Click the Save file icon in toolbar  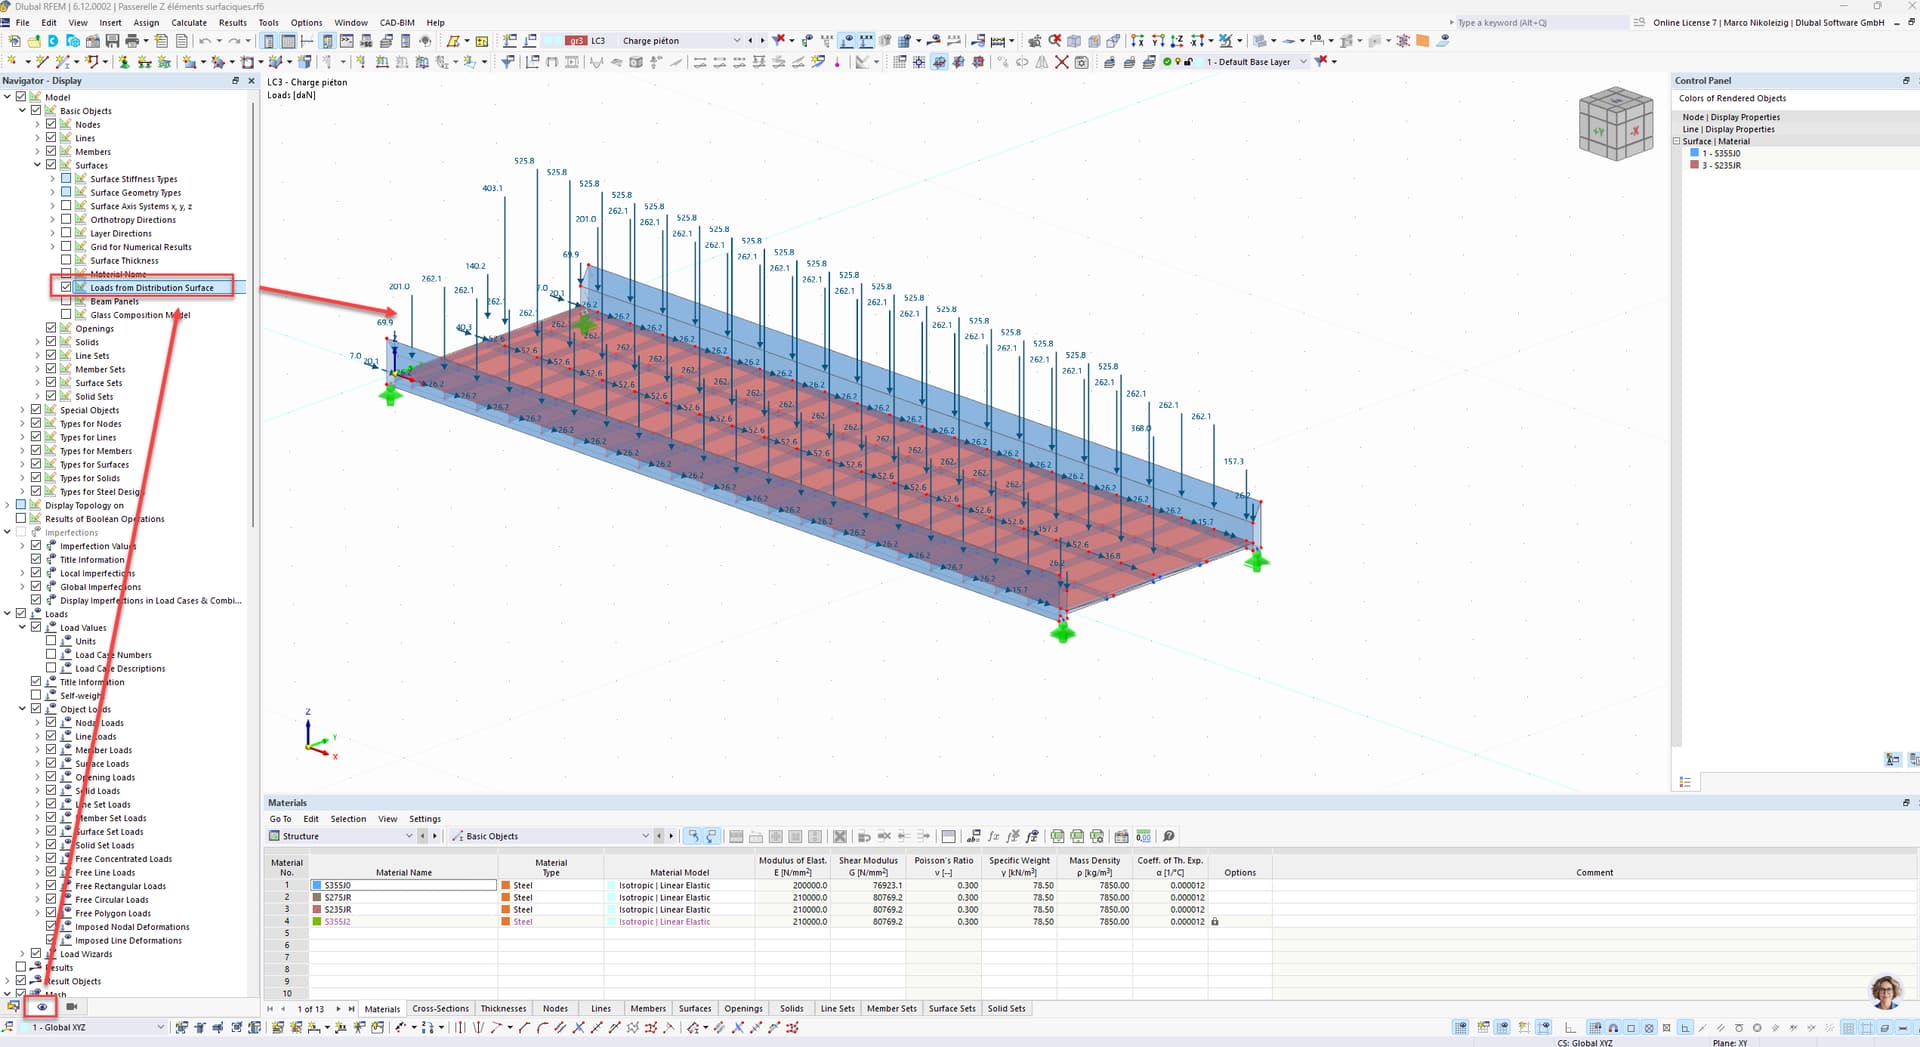point(112,41)
